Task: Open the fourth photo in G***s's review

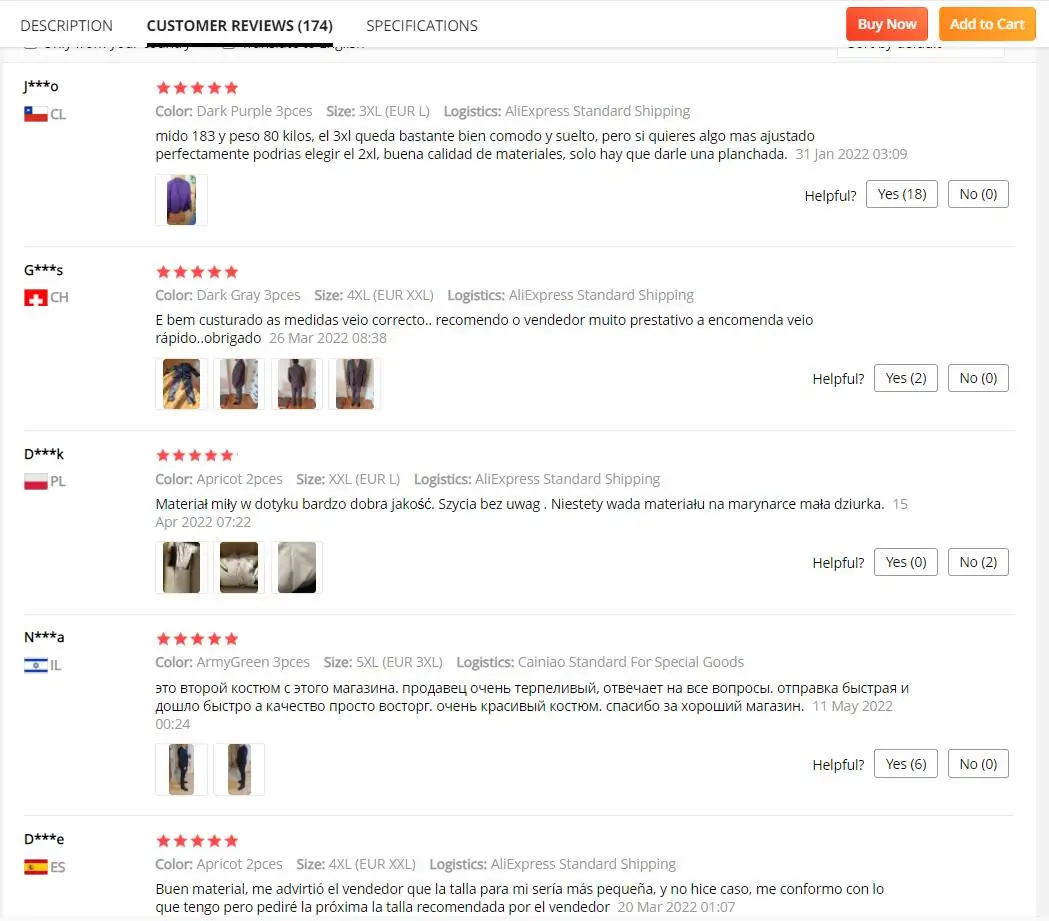Action: [x=355, y=384]
